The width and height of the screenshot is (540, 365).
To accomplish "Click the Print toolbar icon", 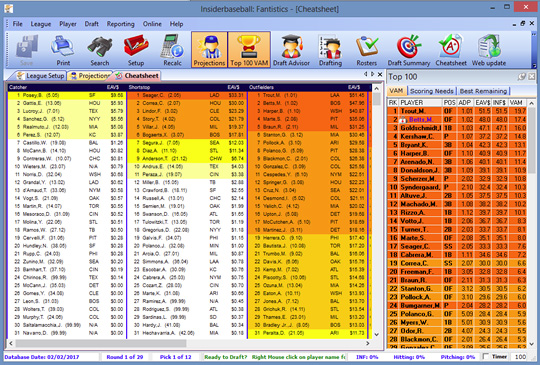I will (x=63, y=50).
